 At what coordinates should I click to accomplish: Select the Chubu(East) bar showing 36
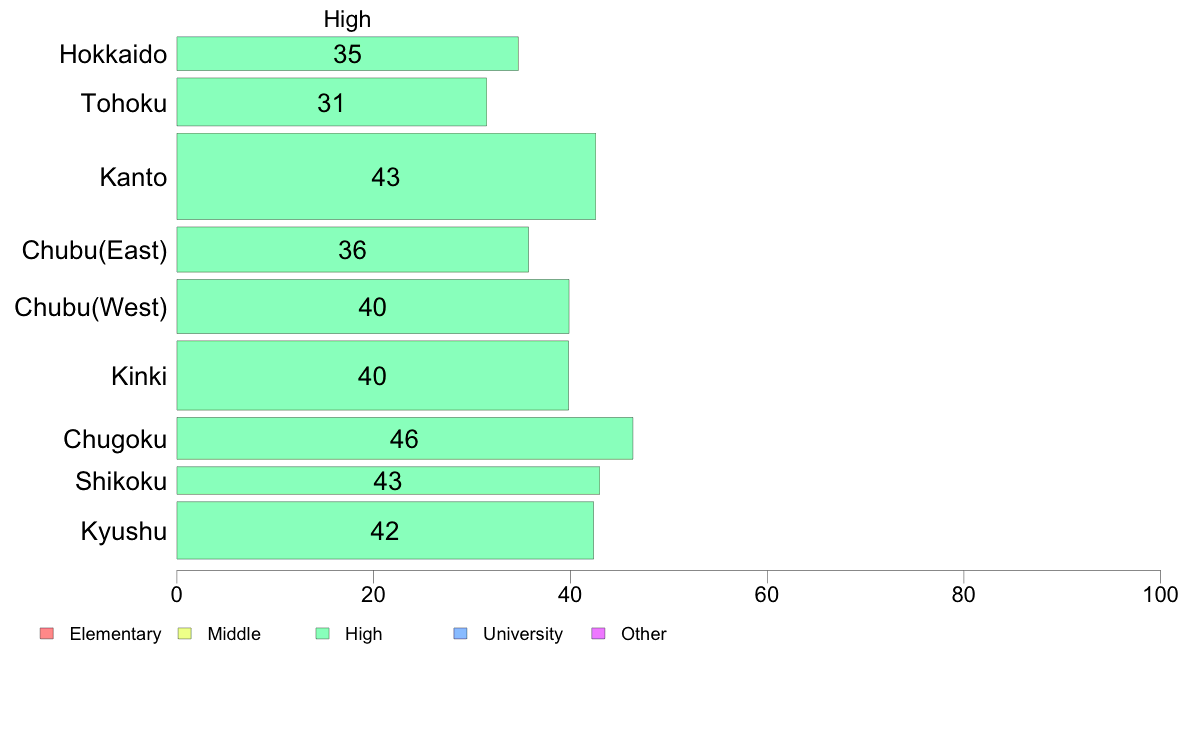(353, 249)
